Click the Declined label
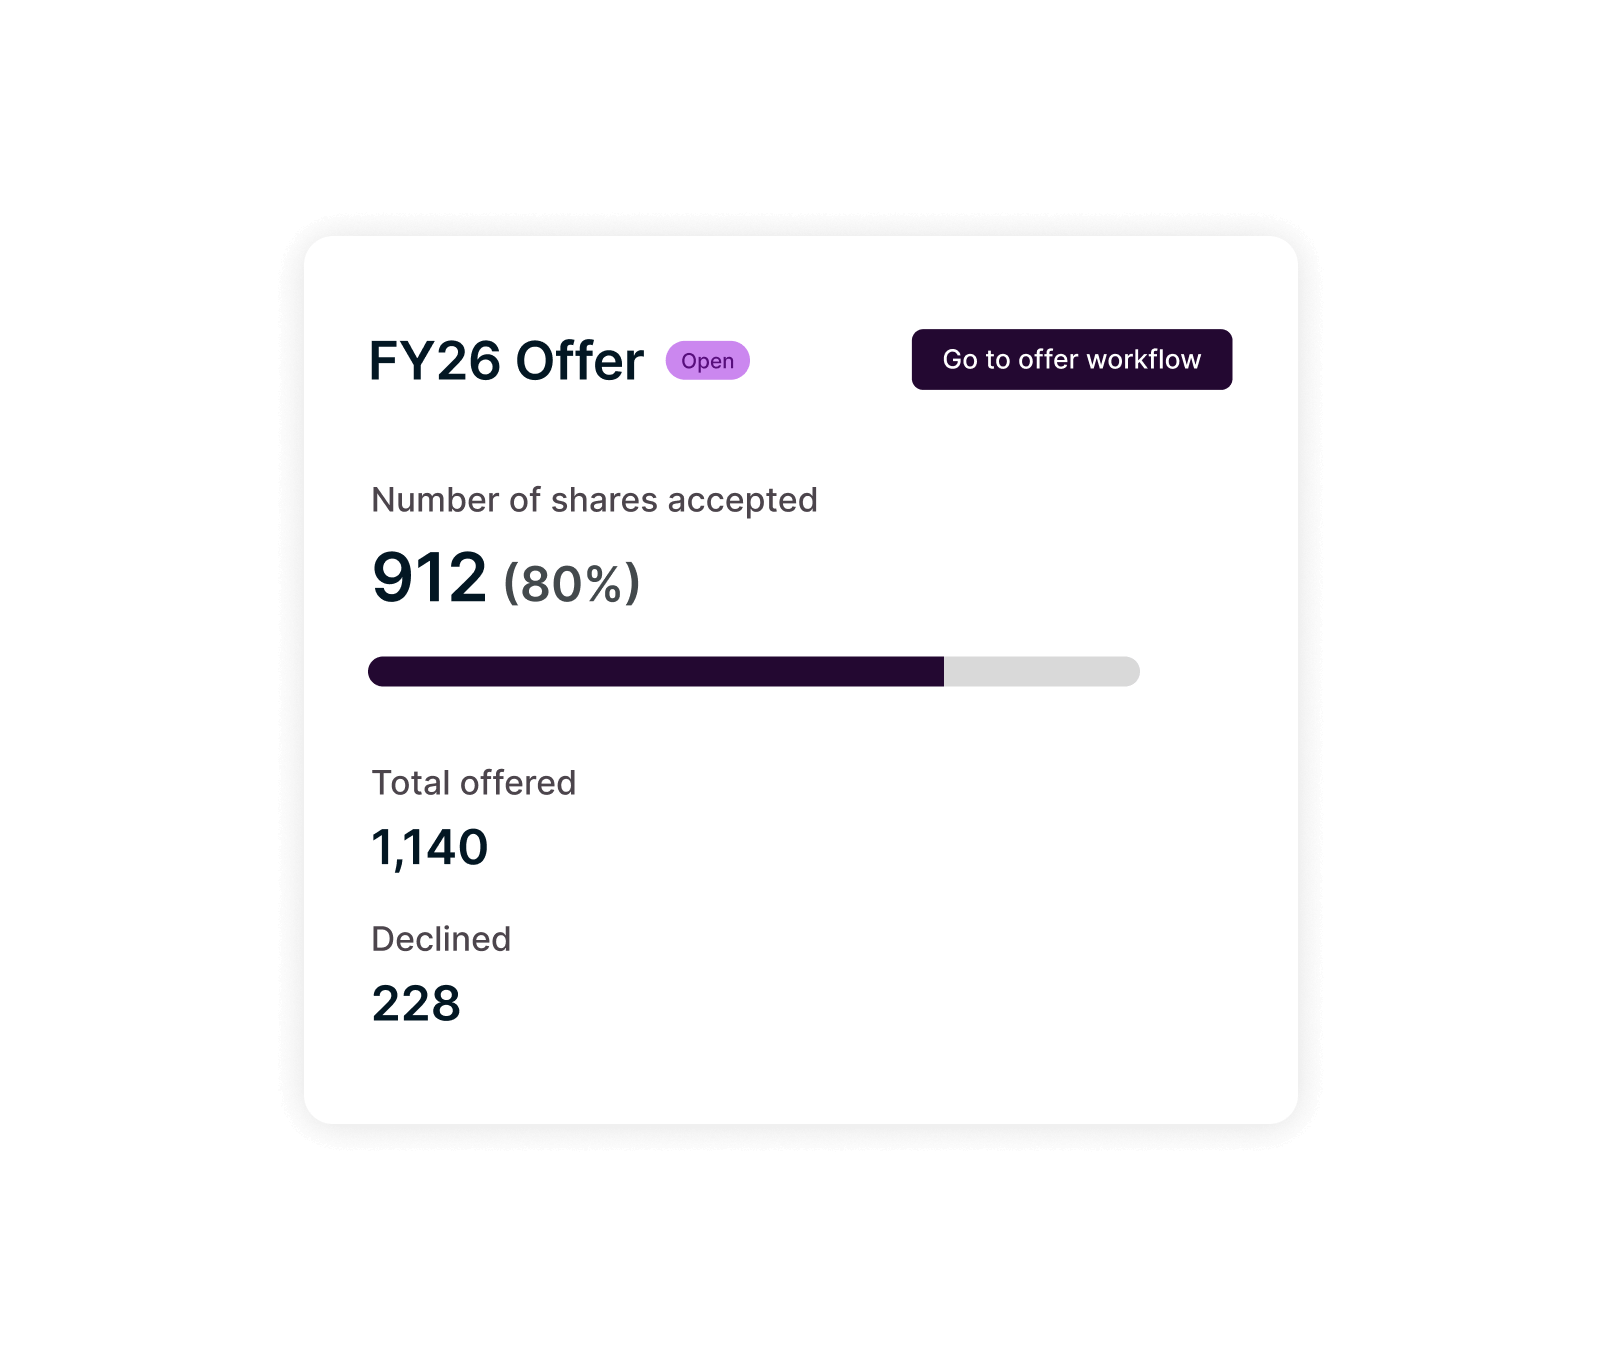Image resolution: width=1600 pixels, height=1360 pixels. (441, 939)
